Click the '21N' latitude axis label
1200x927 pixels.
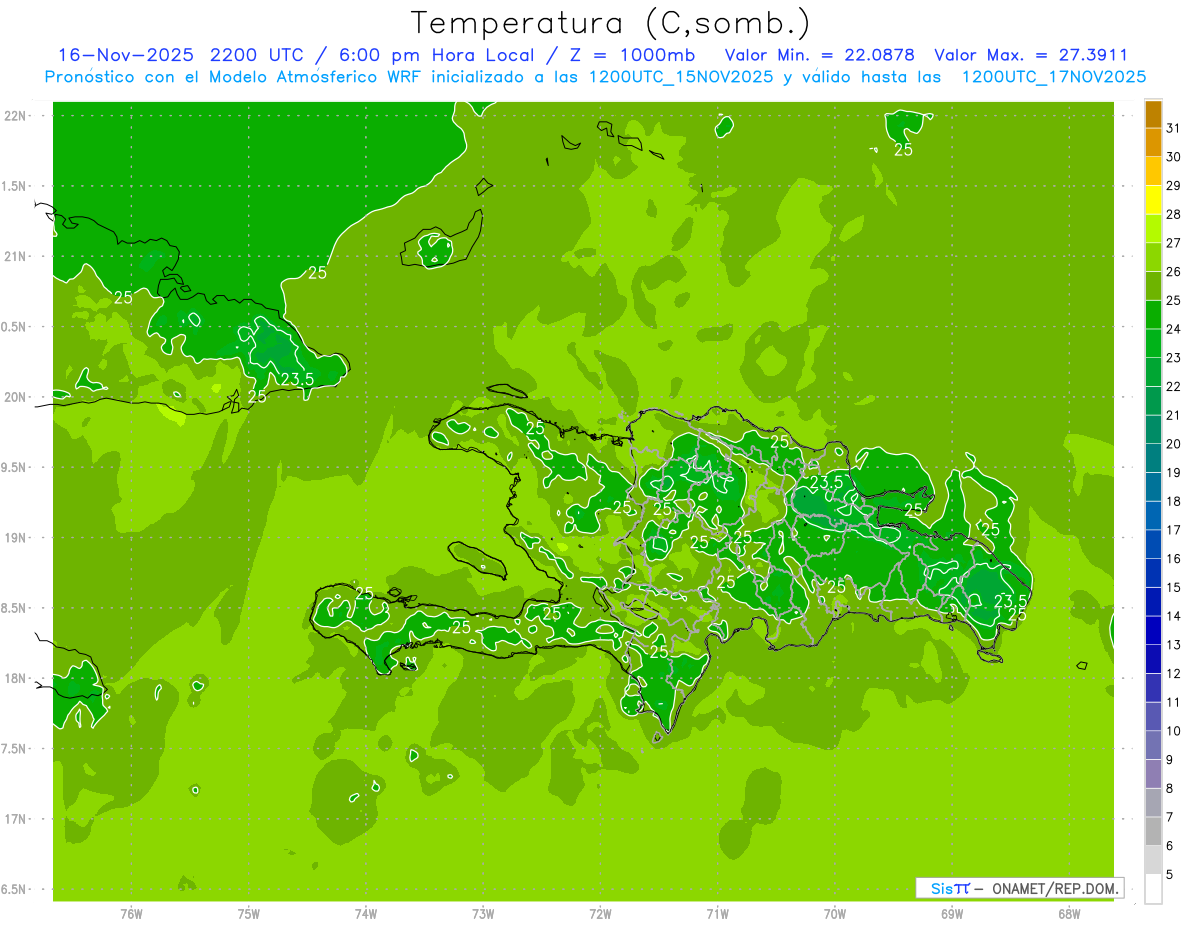15,257
